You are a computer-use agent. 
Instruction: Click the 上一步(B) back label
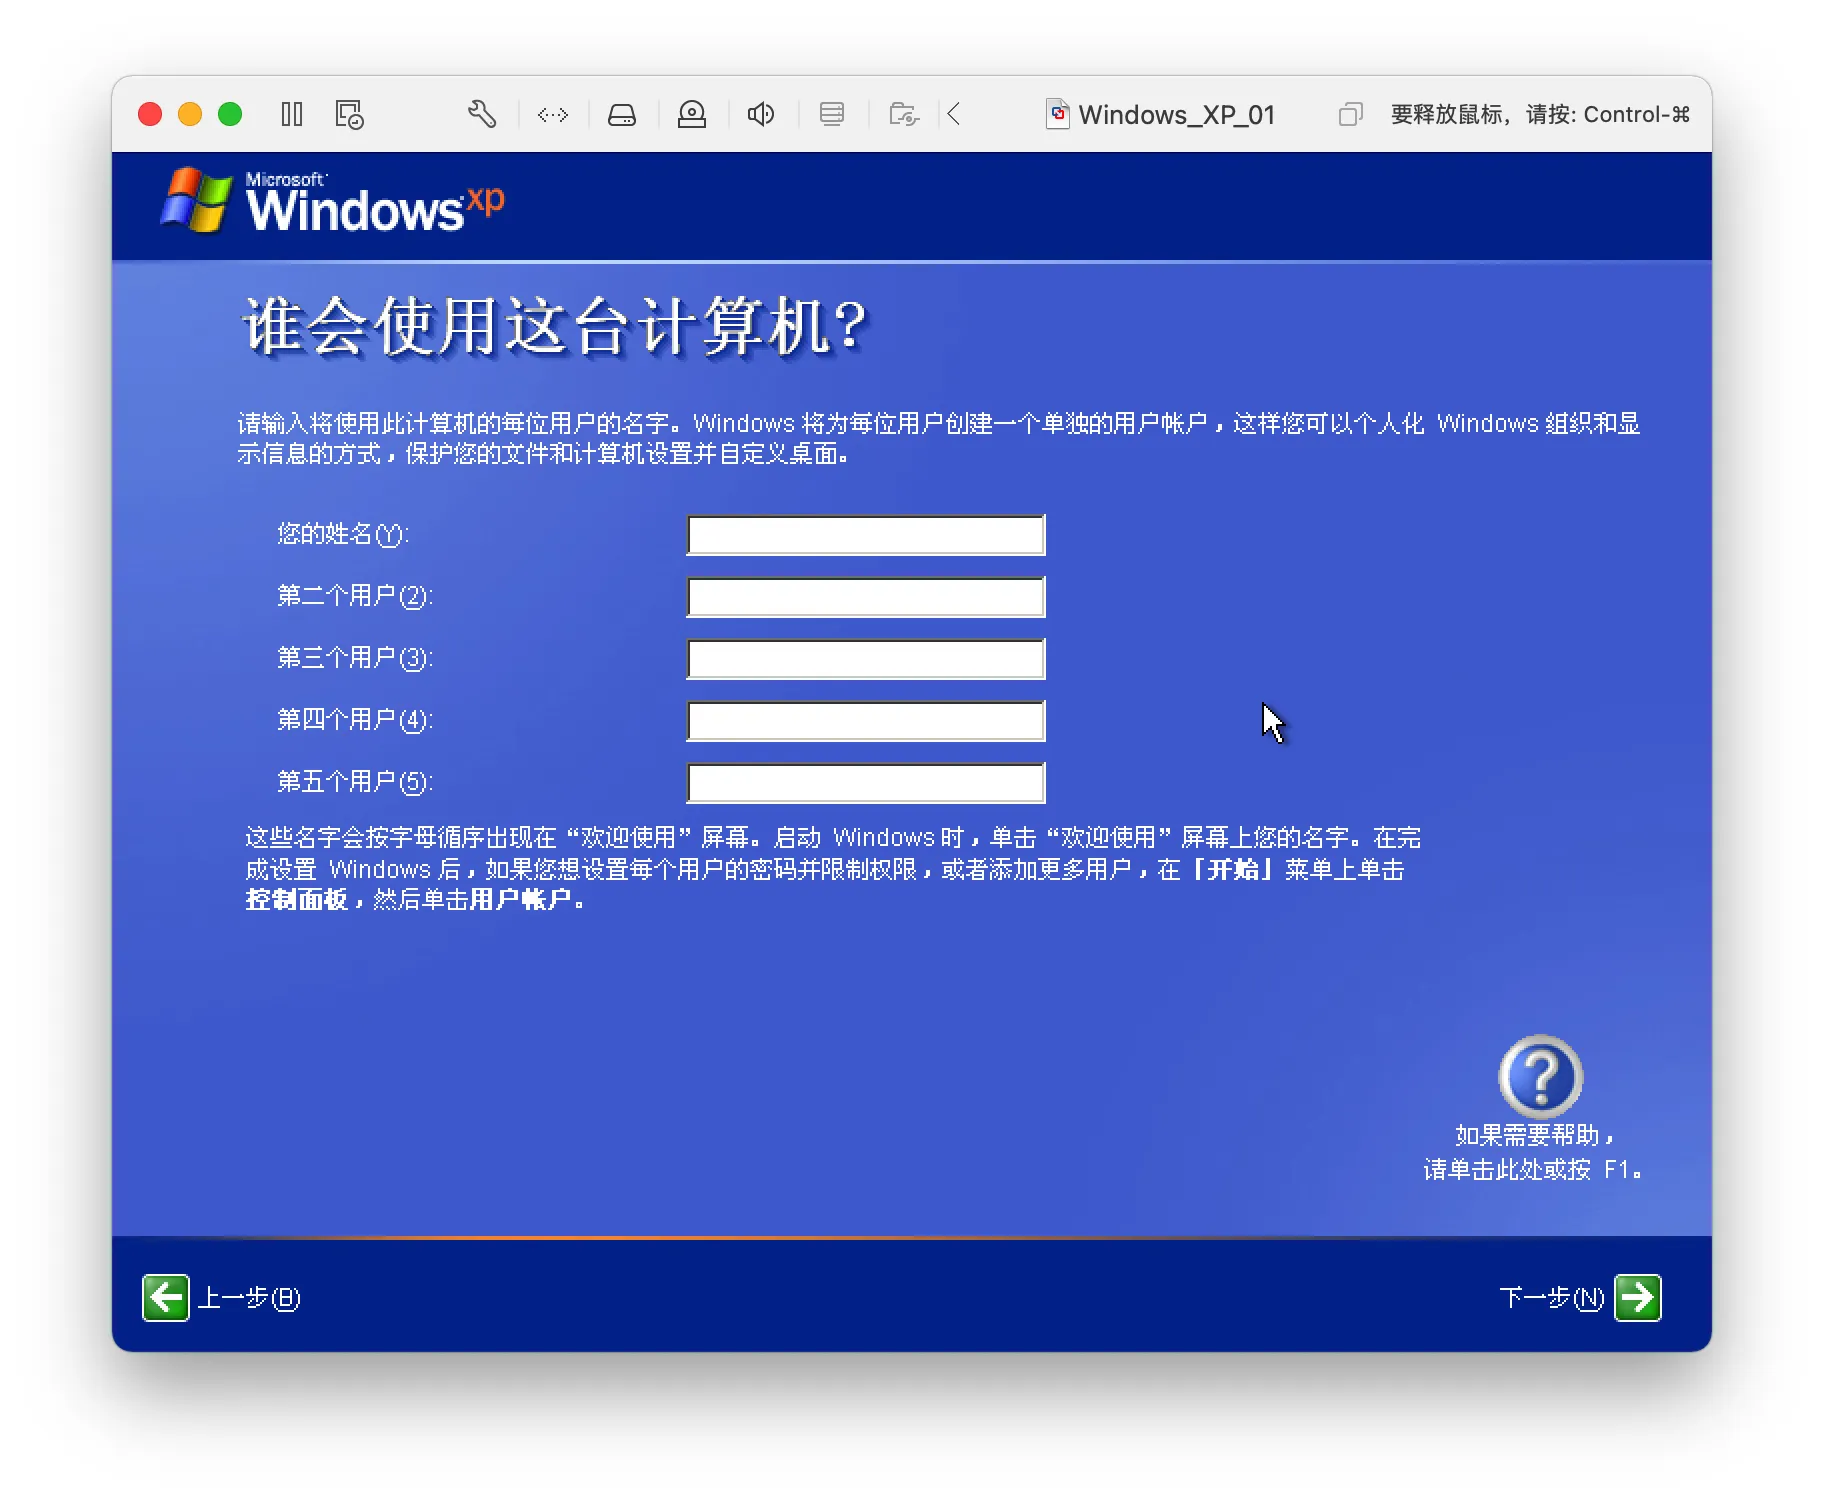(x=249, y=1298)
